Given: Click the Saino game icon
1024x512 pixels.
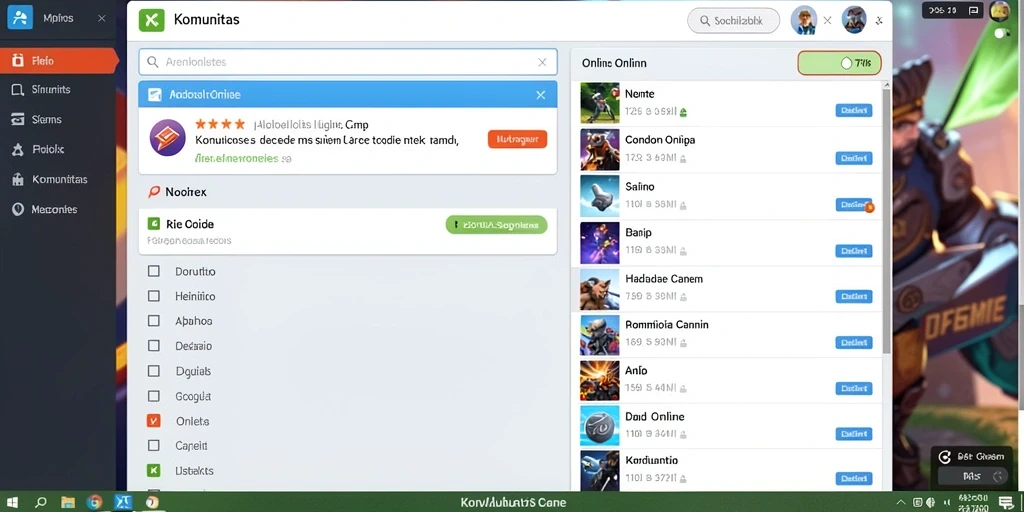Looking at the screenshot, I should click(600, 196).
